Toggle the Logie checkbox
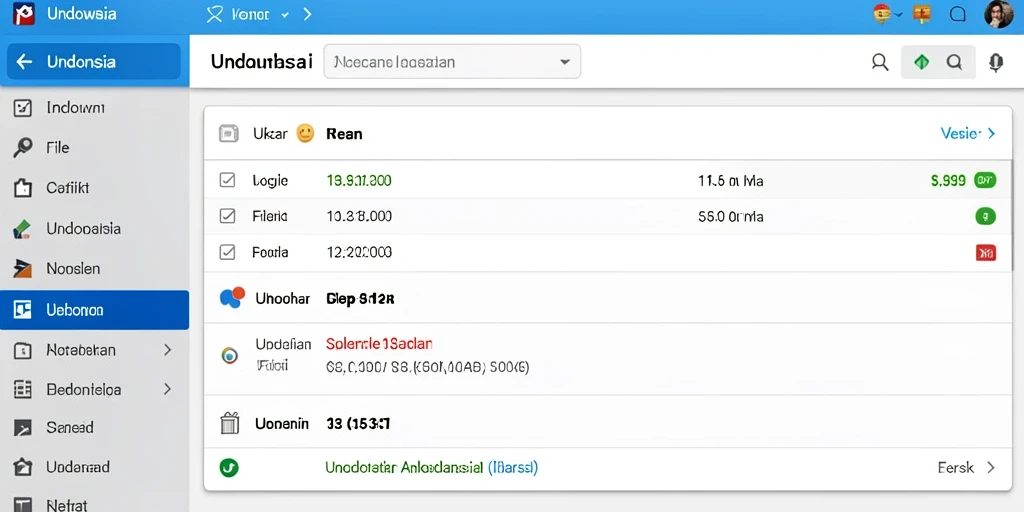 pos(227,180)
